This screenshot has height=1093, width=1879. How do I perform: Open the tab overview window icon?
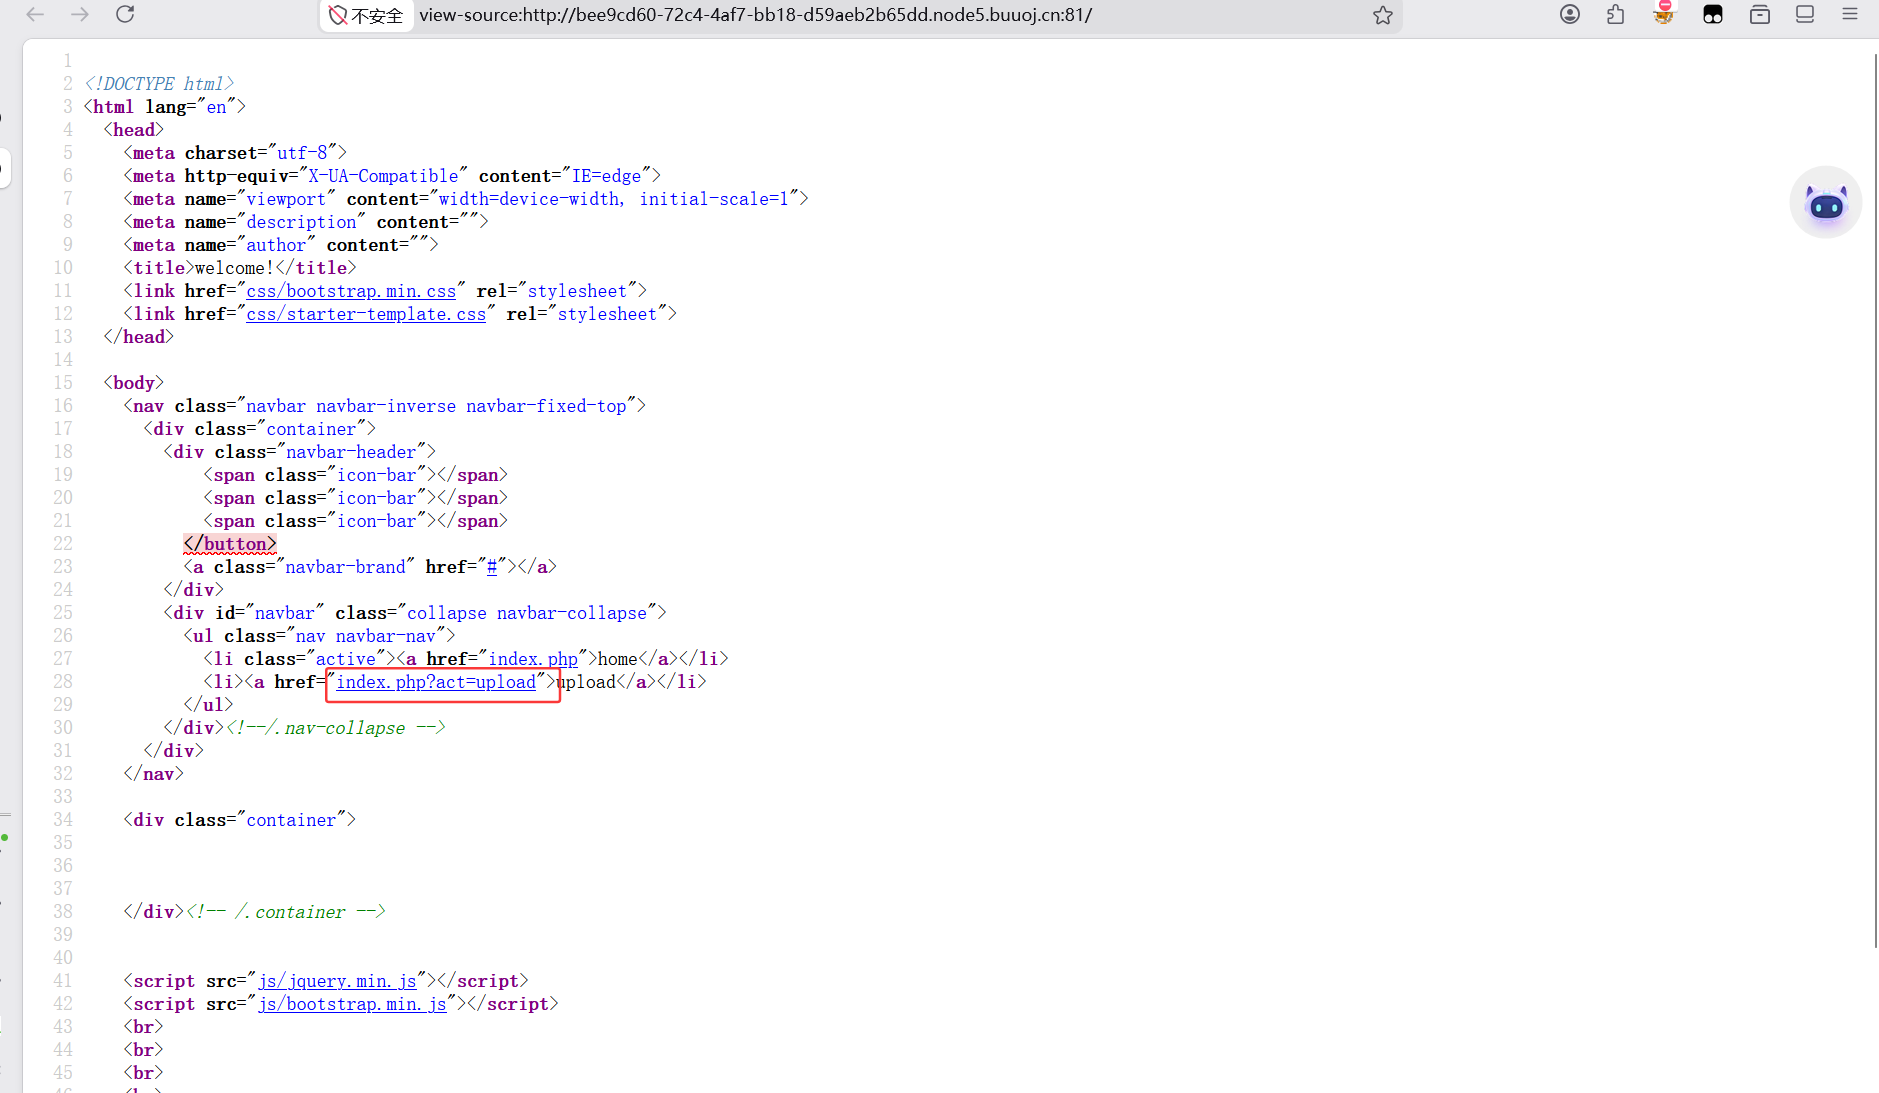[x=1760, y=14]
